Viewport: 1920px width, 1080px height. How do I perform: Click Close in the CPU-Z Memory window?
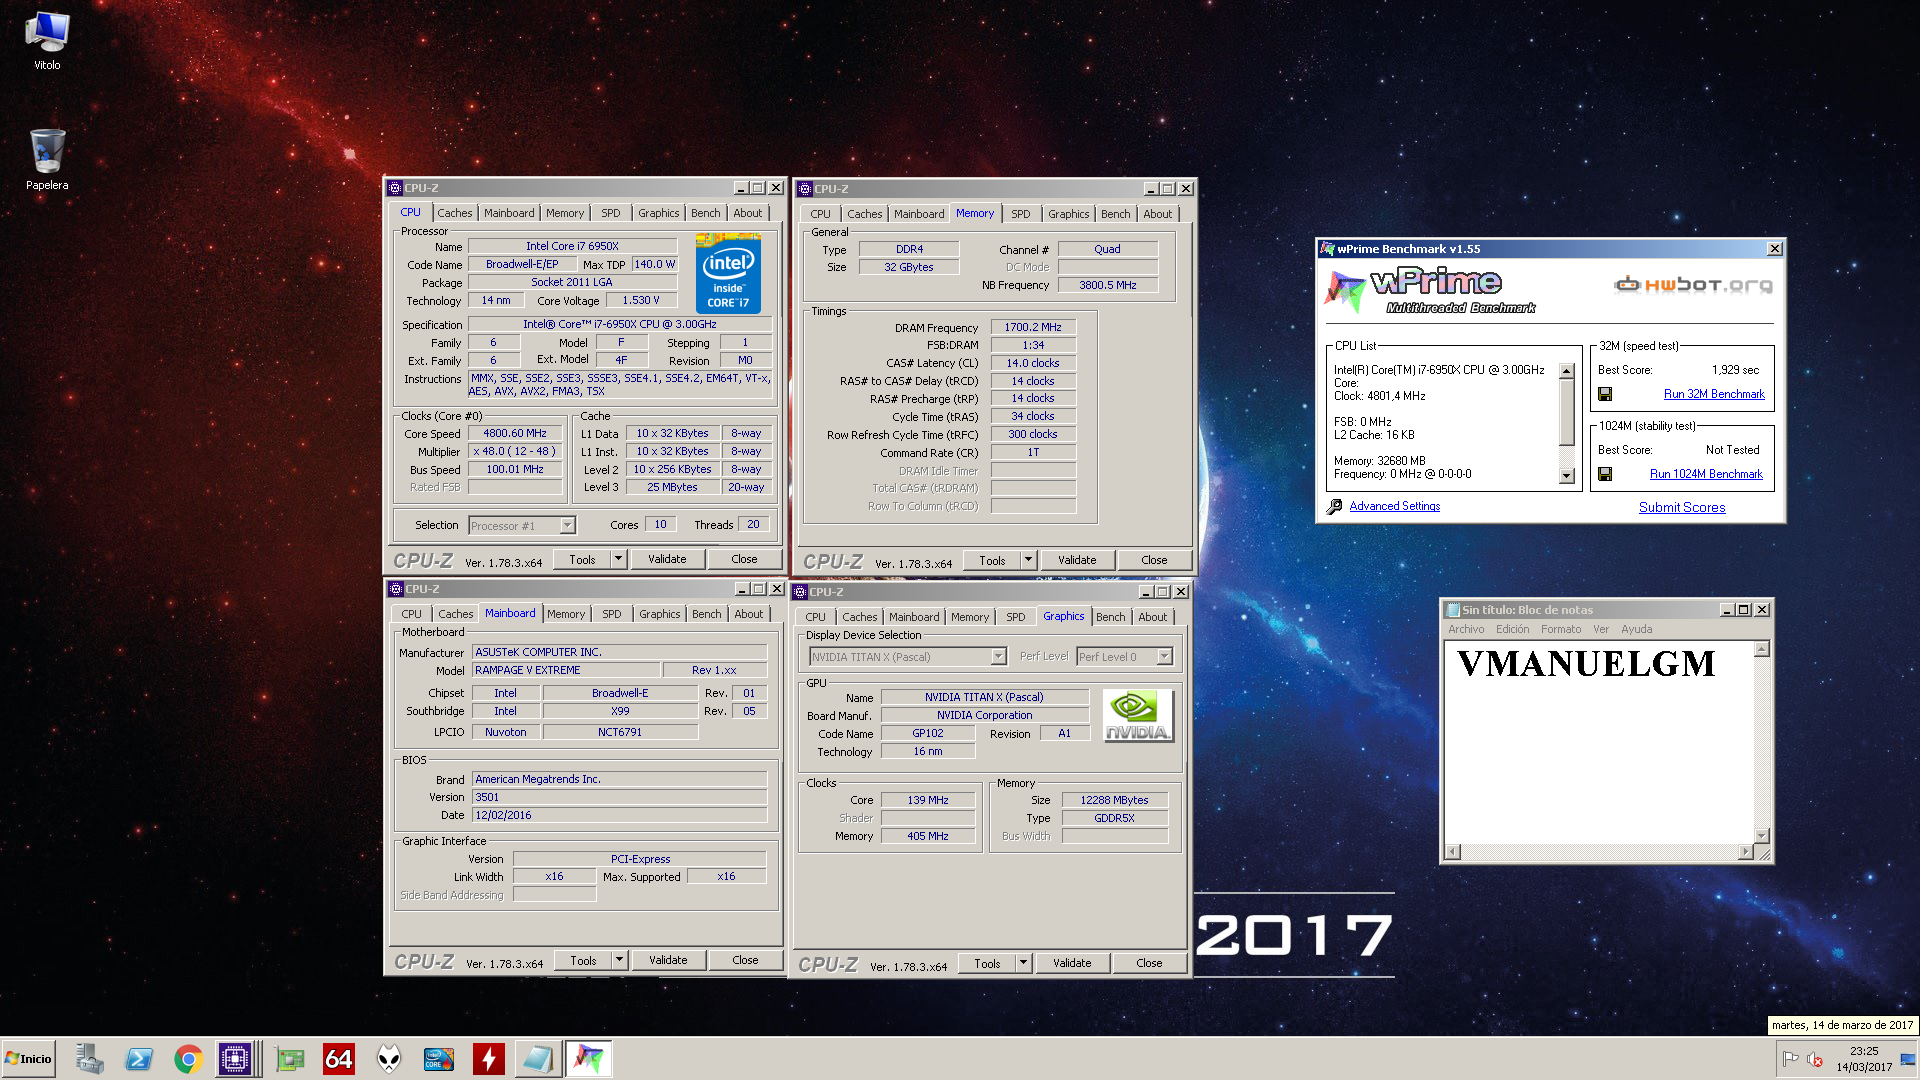point(1154,560)
